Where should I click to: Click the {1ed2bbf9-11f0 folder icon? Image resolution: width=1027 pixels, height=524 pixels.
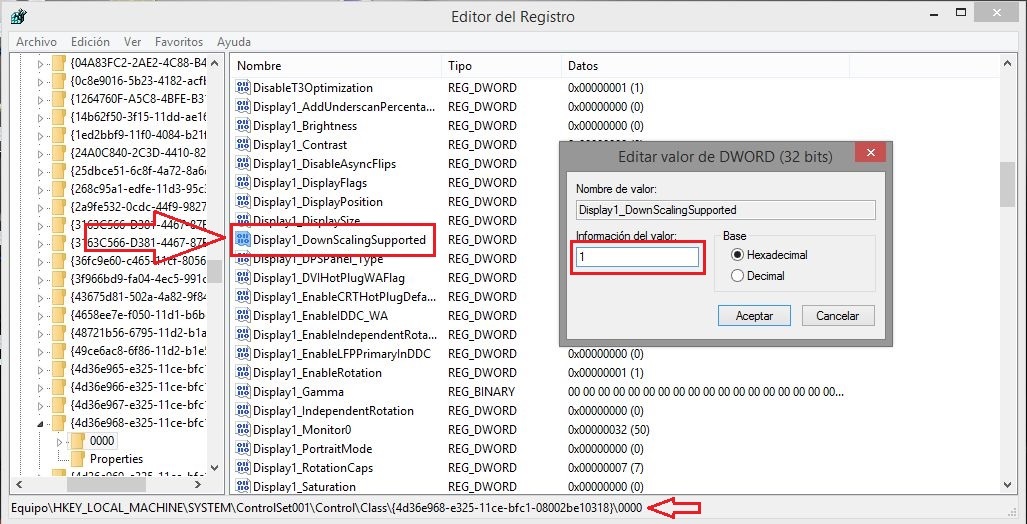(59, 135)
